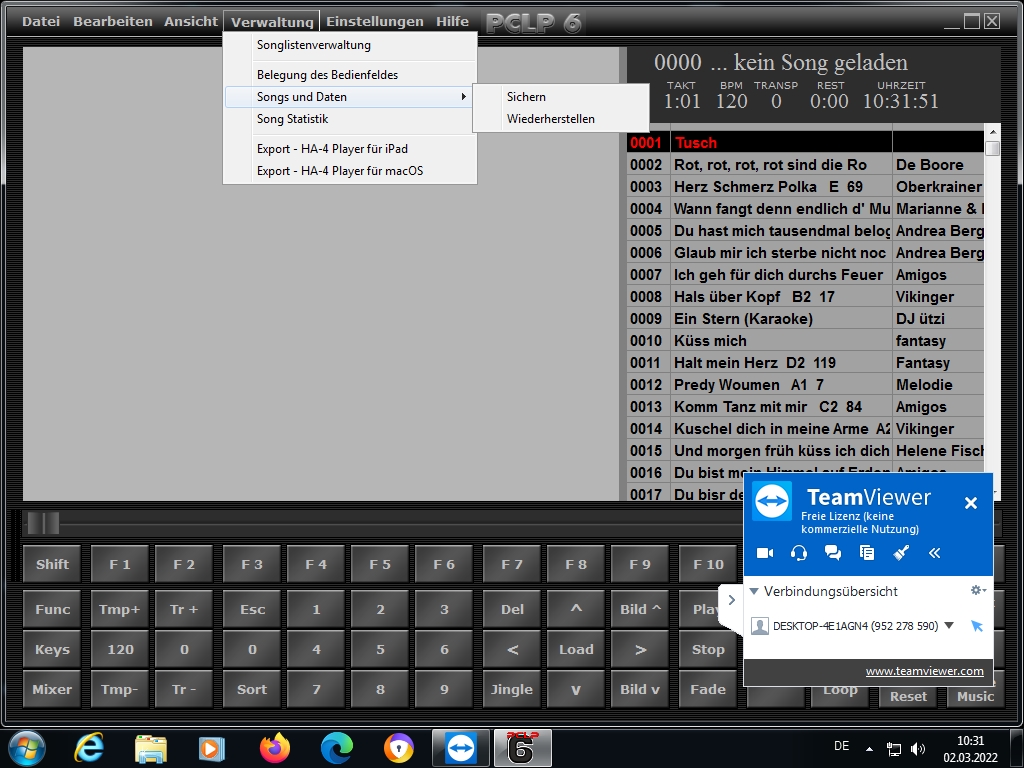The image size is (1024, 768).
Task: Start video in TeamViewer panel
Action: (765, 553)
